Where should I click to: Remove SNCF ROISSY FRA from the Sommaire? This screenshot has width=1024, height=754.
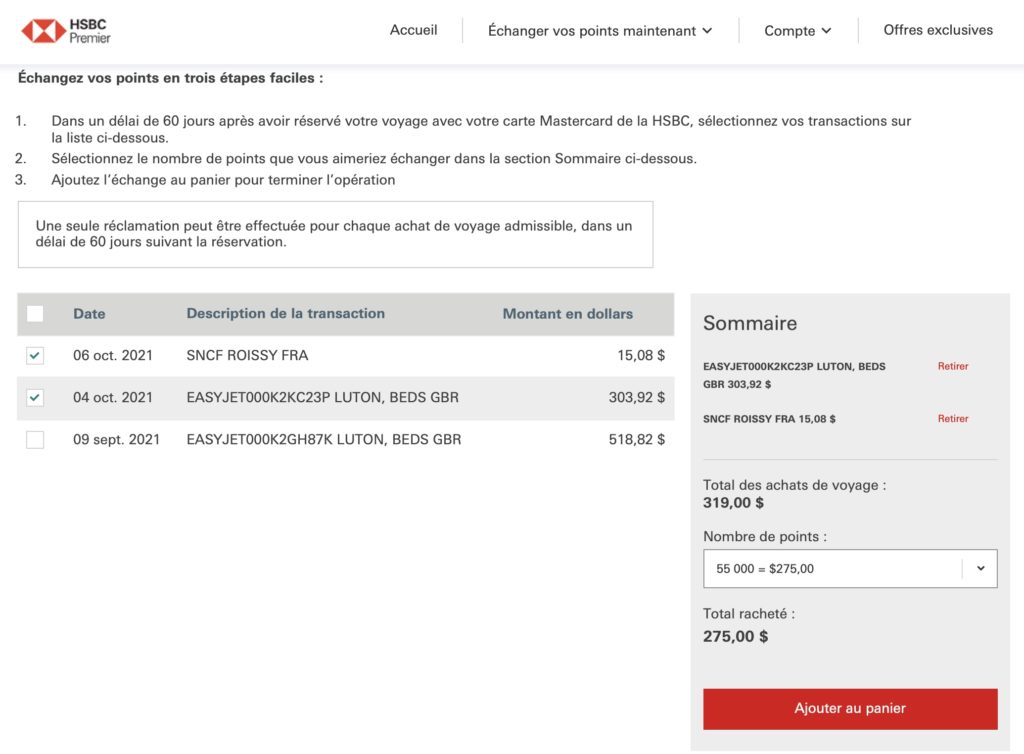pyautogui.click(x=952, y=419)
